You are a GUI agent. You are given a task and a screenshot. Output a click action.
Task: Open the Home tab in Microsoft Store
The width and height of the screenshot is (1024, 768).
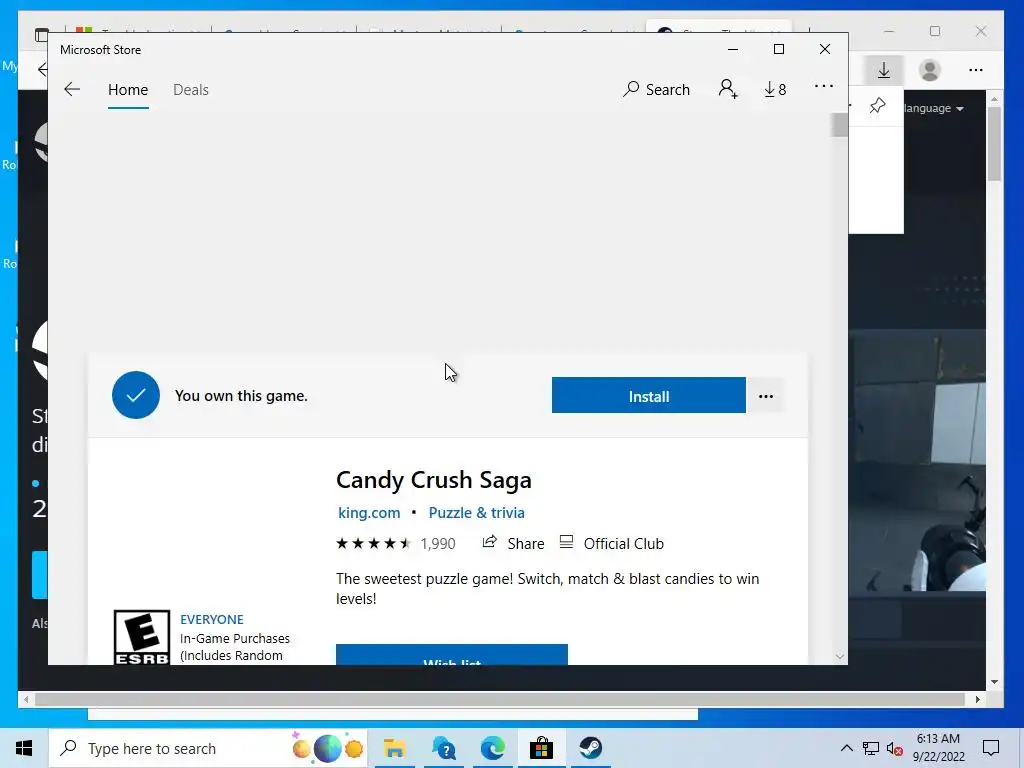[128, 89]
